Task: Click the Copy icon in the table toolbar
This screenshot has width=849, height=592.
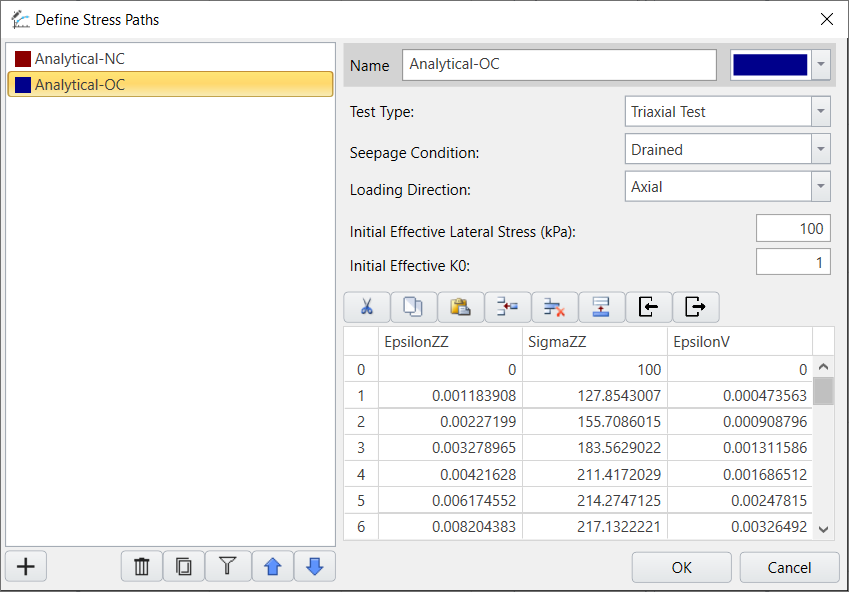Action: click(x=413, y=307)
